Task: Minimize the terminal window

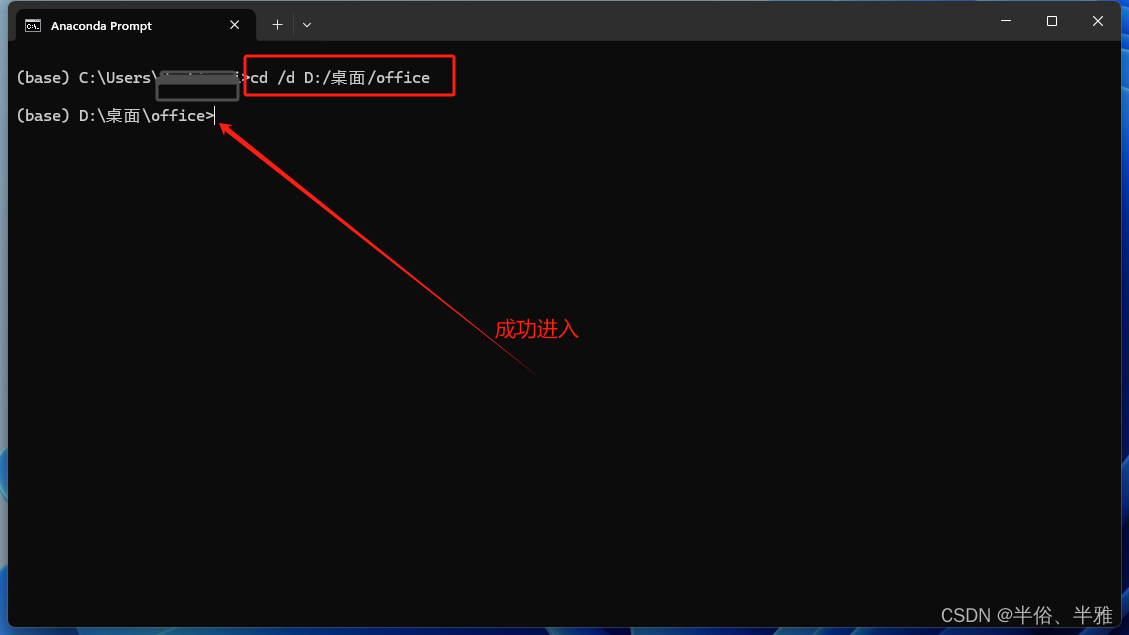Action: 1006,21
